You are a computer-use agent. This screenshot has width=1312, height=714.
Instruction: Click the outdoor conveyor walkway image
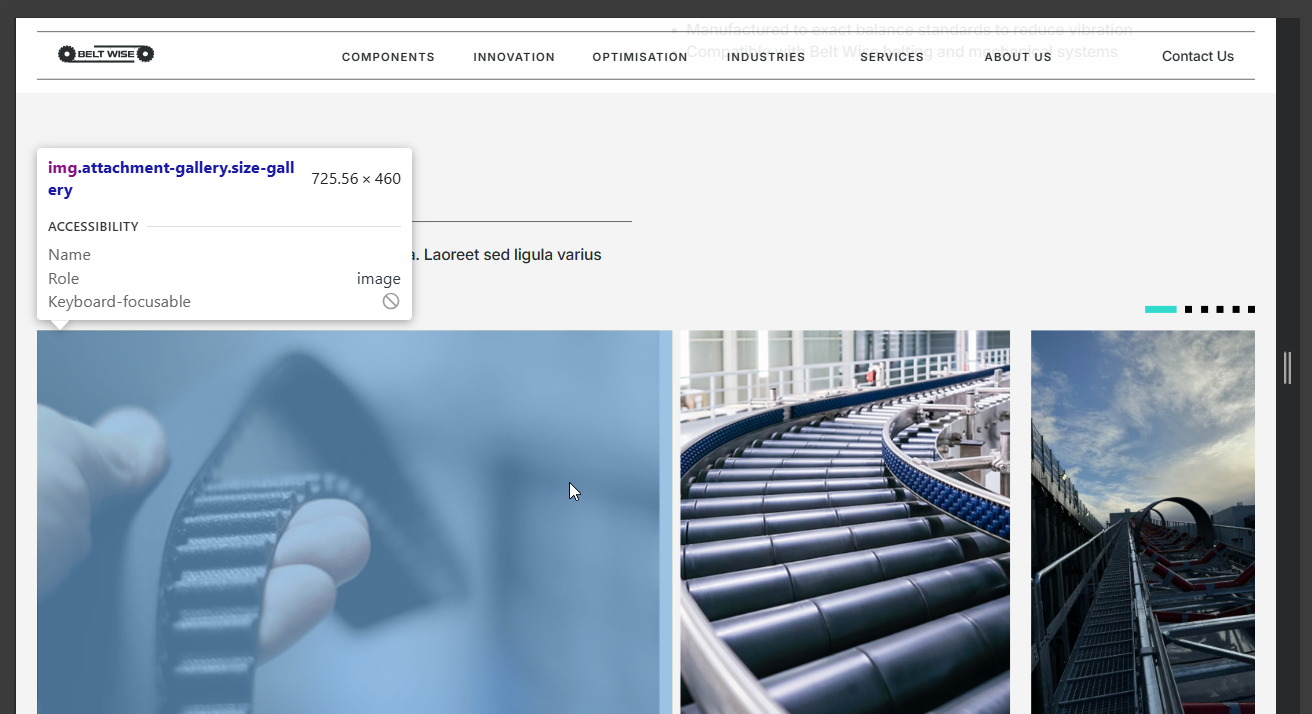(x=1143, y=522)
